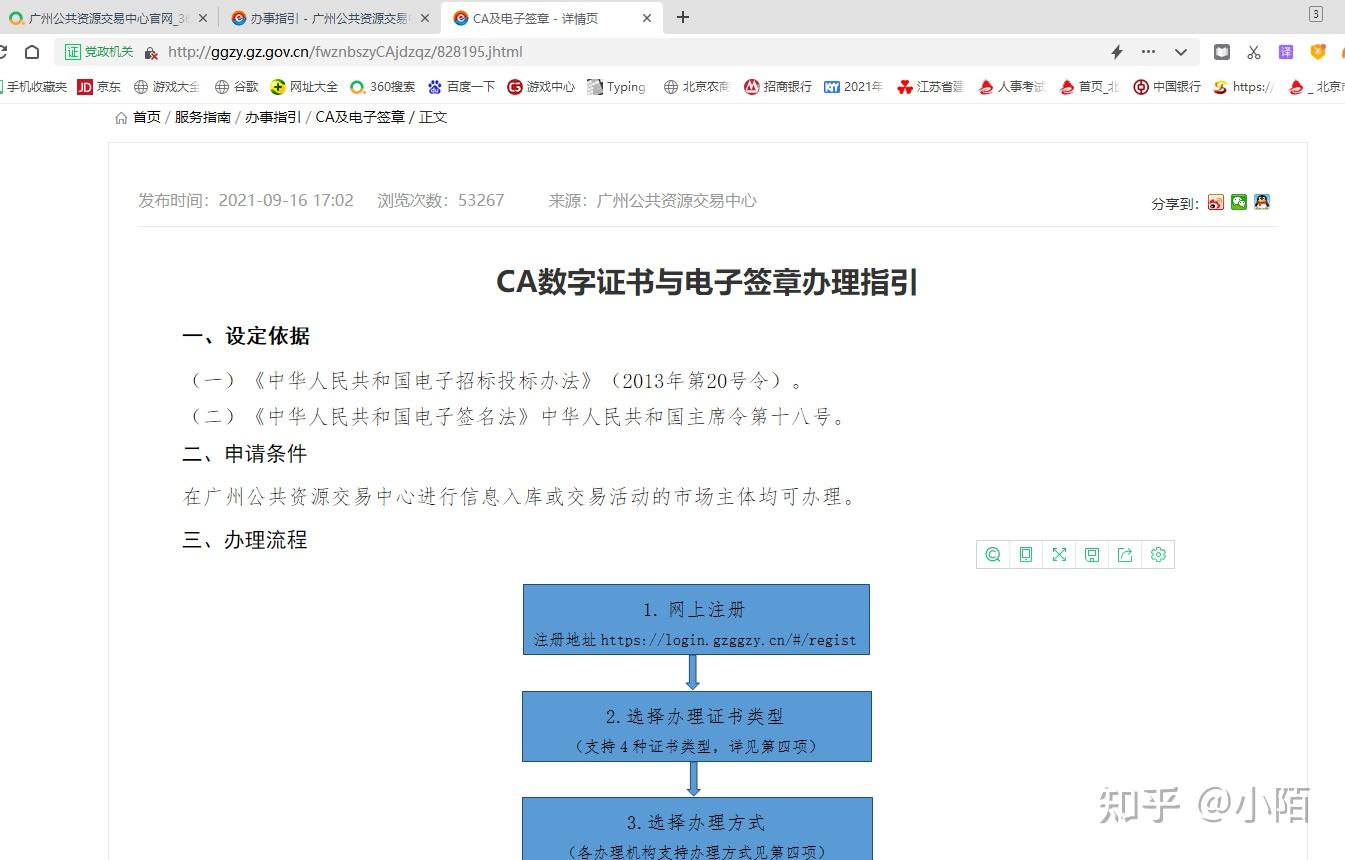Open 2021年 bookmark
Screen dimensions: 1345x860
(x=854, y=87)
